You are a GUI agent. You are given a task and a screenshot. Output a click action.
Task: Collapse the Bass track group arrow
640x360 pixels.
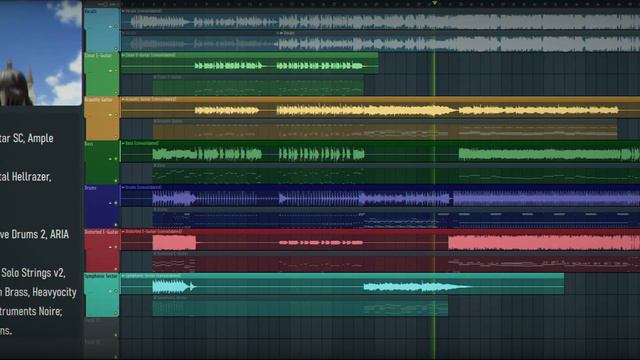pos(110,159)
